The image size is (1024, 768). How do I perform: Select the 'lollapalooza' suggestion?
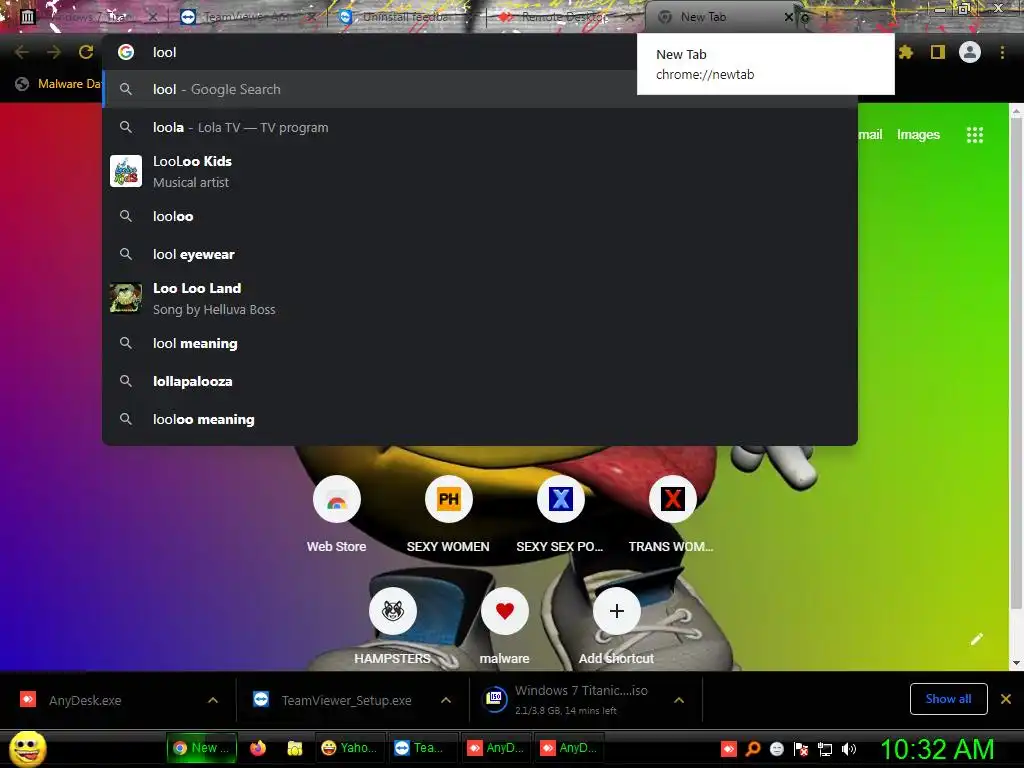480,381
